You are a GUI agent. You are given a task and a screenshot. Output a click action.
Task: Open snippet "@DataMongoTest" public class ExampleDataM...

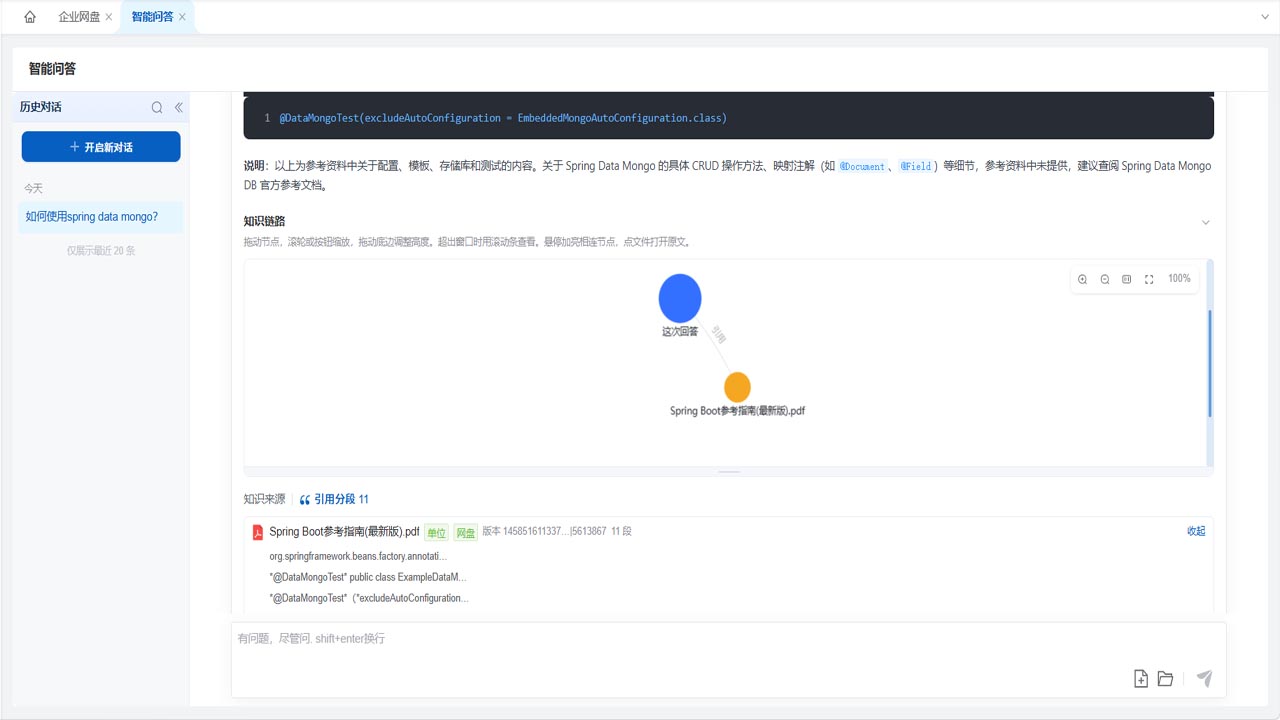[368, 577]
